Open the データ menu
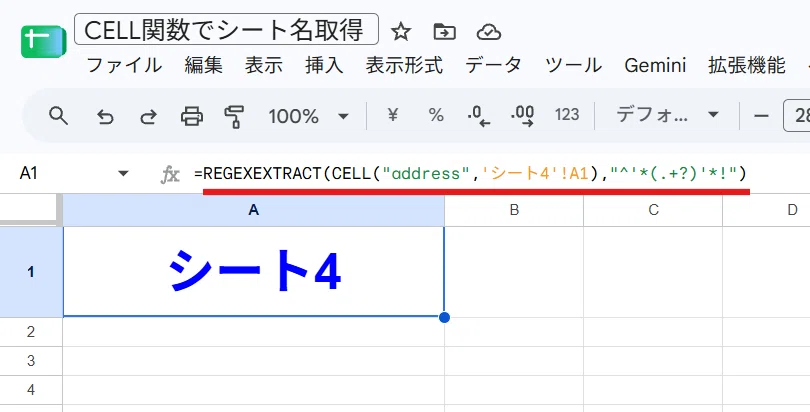Image resolution: width=810 pixels, height=412 pixels. click(x=493, y=66)
